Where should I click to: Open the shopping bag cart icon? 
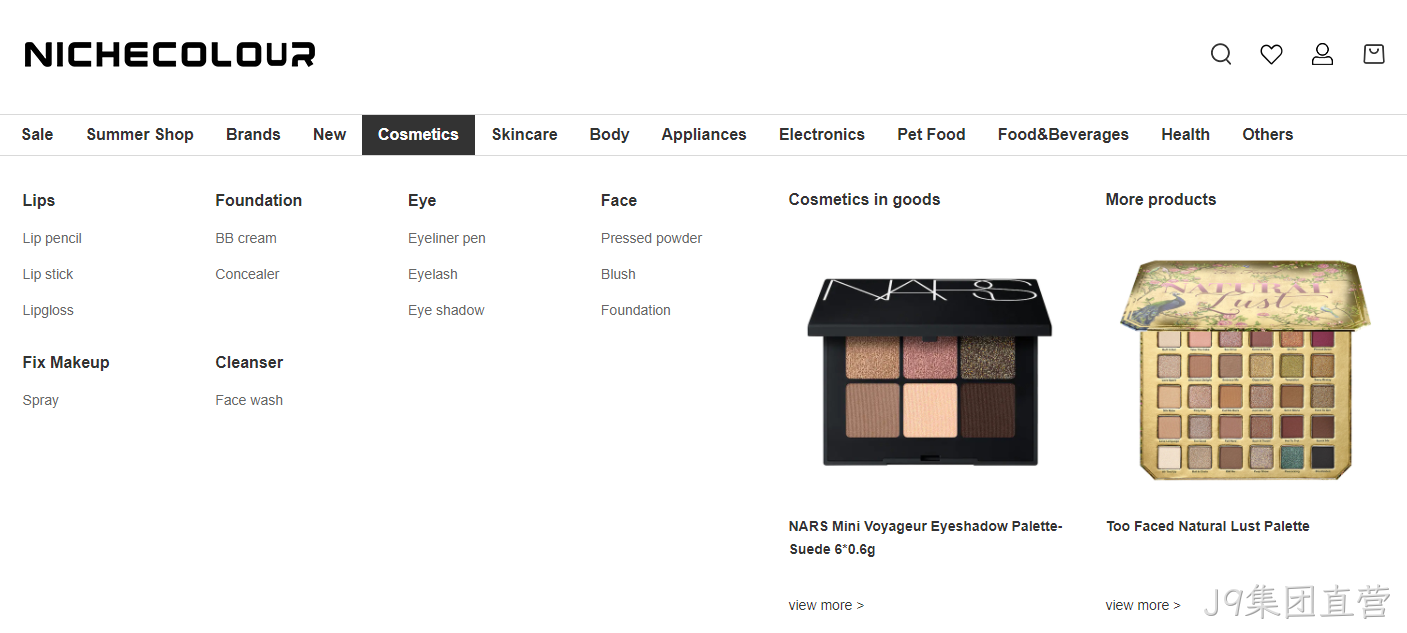click(1374, 54)
